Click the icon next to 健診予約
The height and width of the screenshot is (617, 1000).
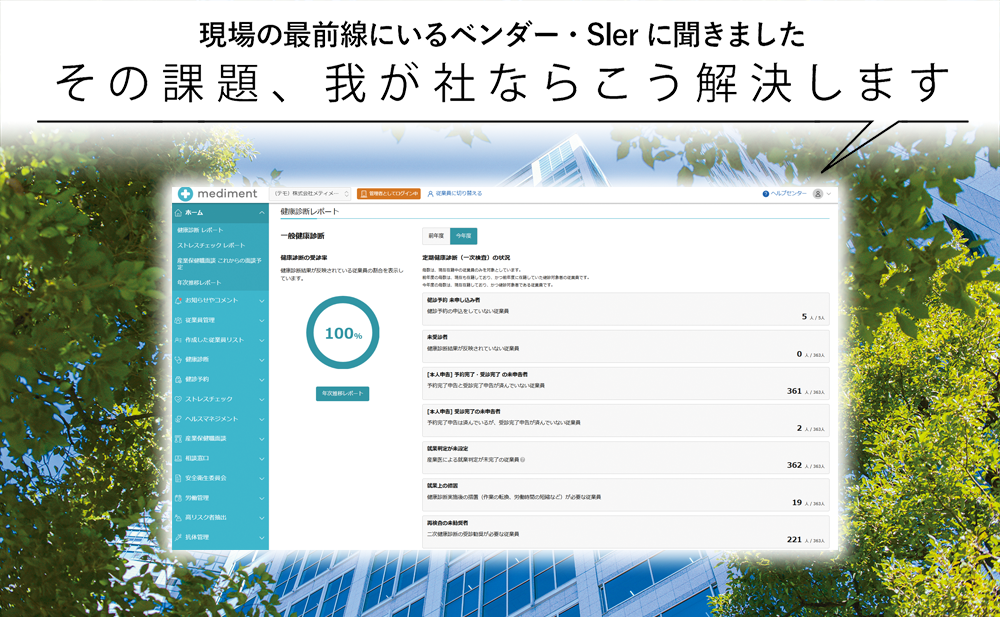179,380
